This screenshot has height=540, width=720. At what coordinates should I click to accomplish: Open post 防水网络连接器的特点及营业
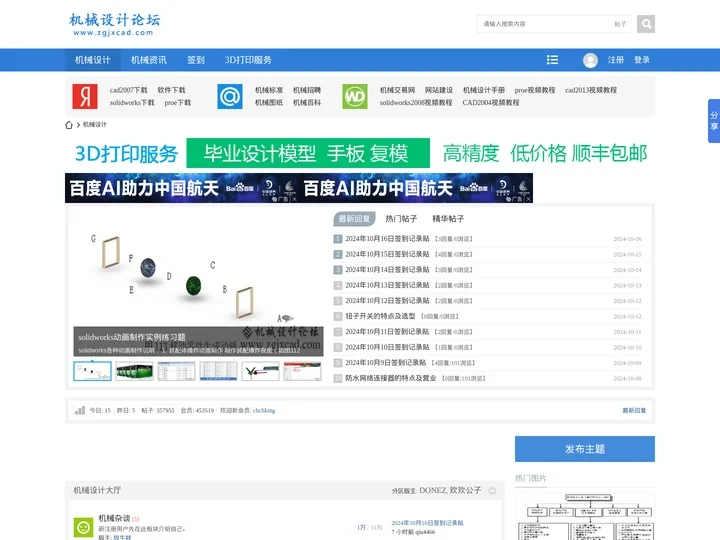(x=391, y=378)
